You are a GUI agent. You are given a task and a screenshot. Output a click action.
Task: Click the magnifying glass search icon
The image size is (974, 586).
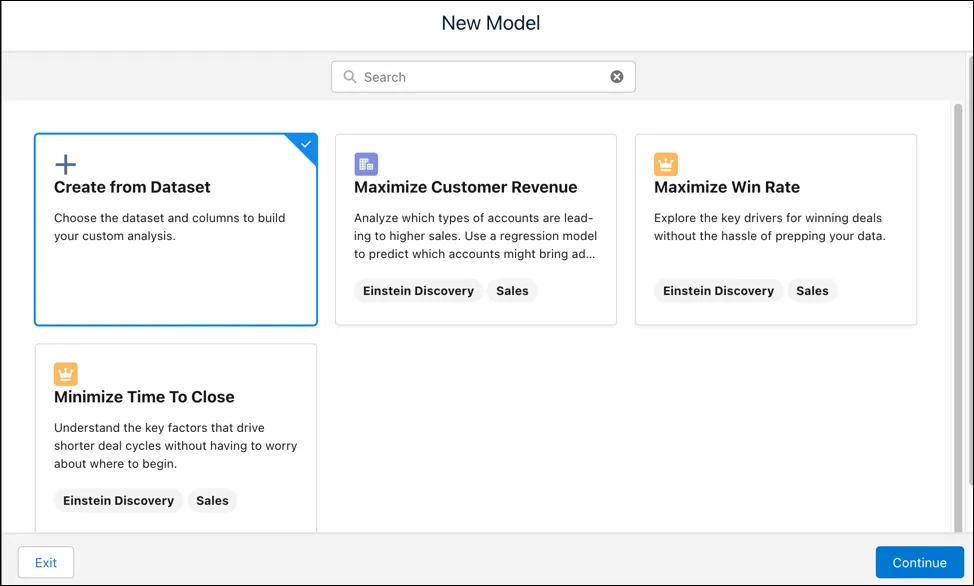click(350, 76)
